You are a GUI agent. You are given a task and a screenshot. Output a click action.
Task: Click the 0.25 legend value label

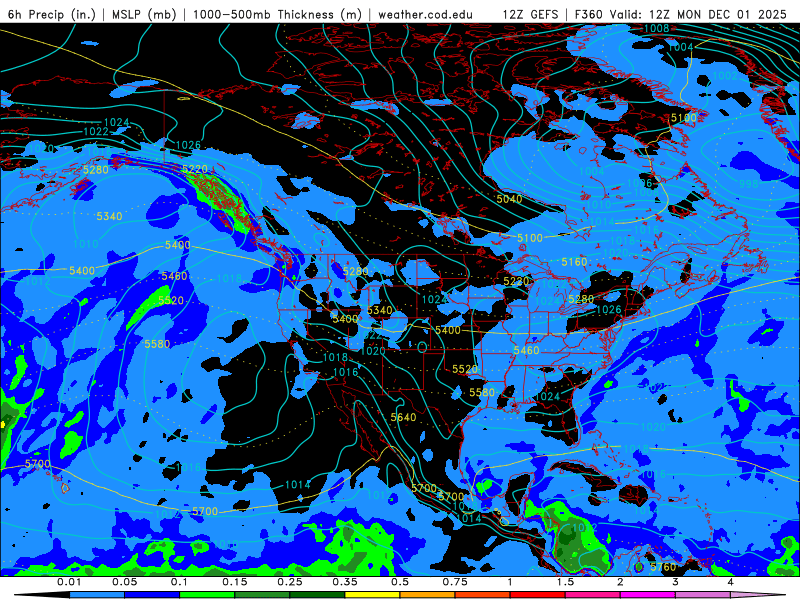click(x=290, y=582)
